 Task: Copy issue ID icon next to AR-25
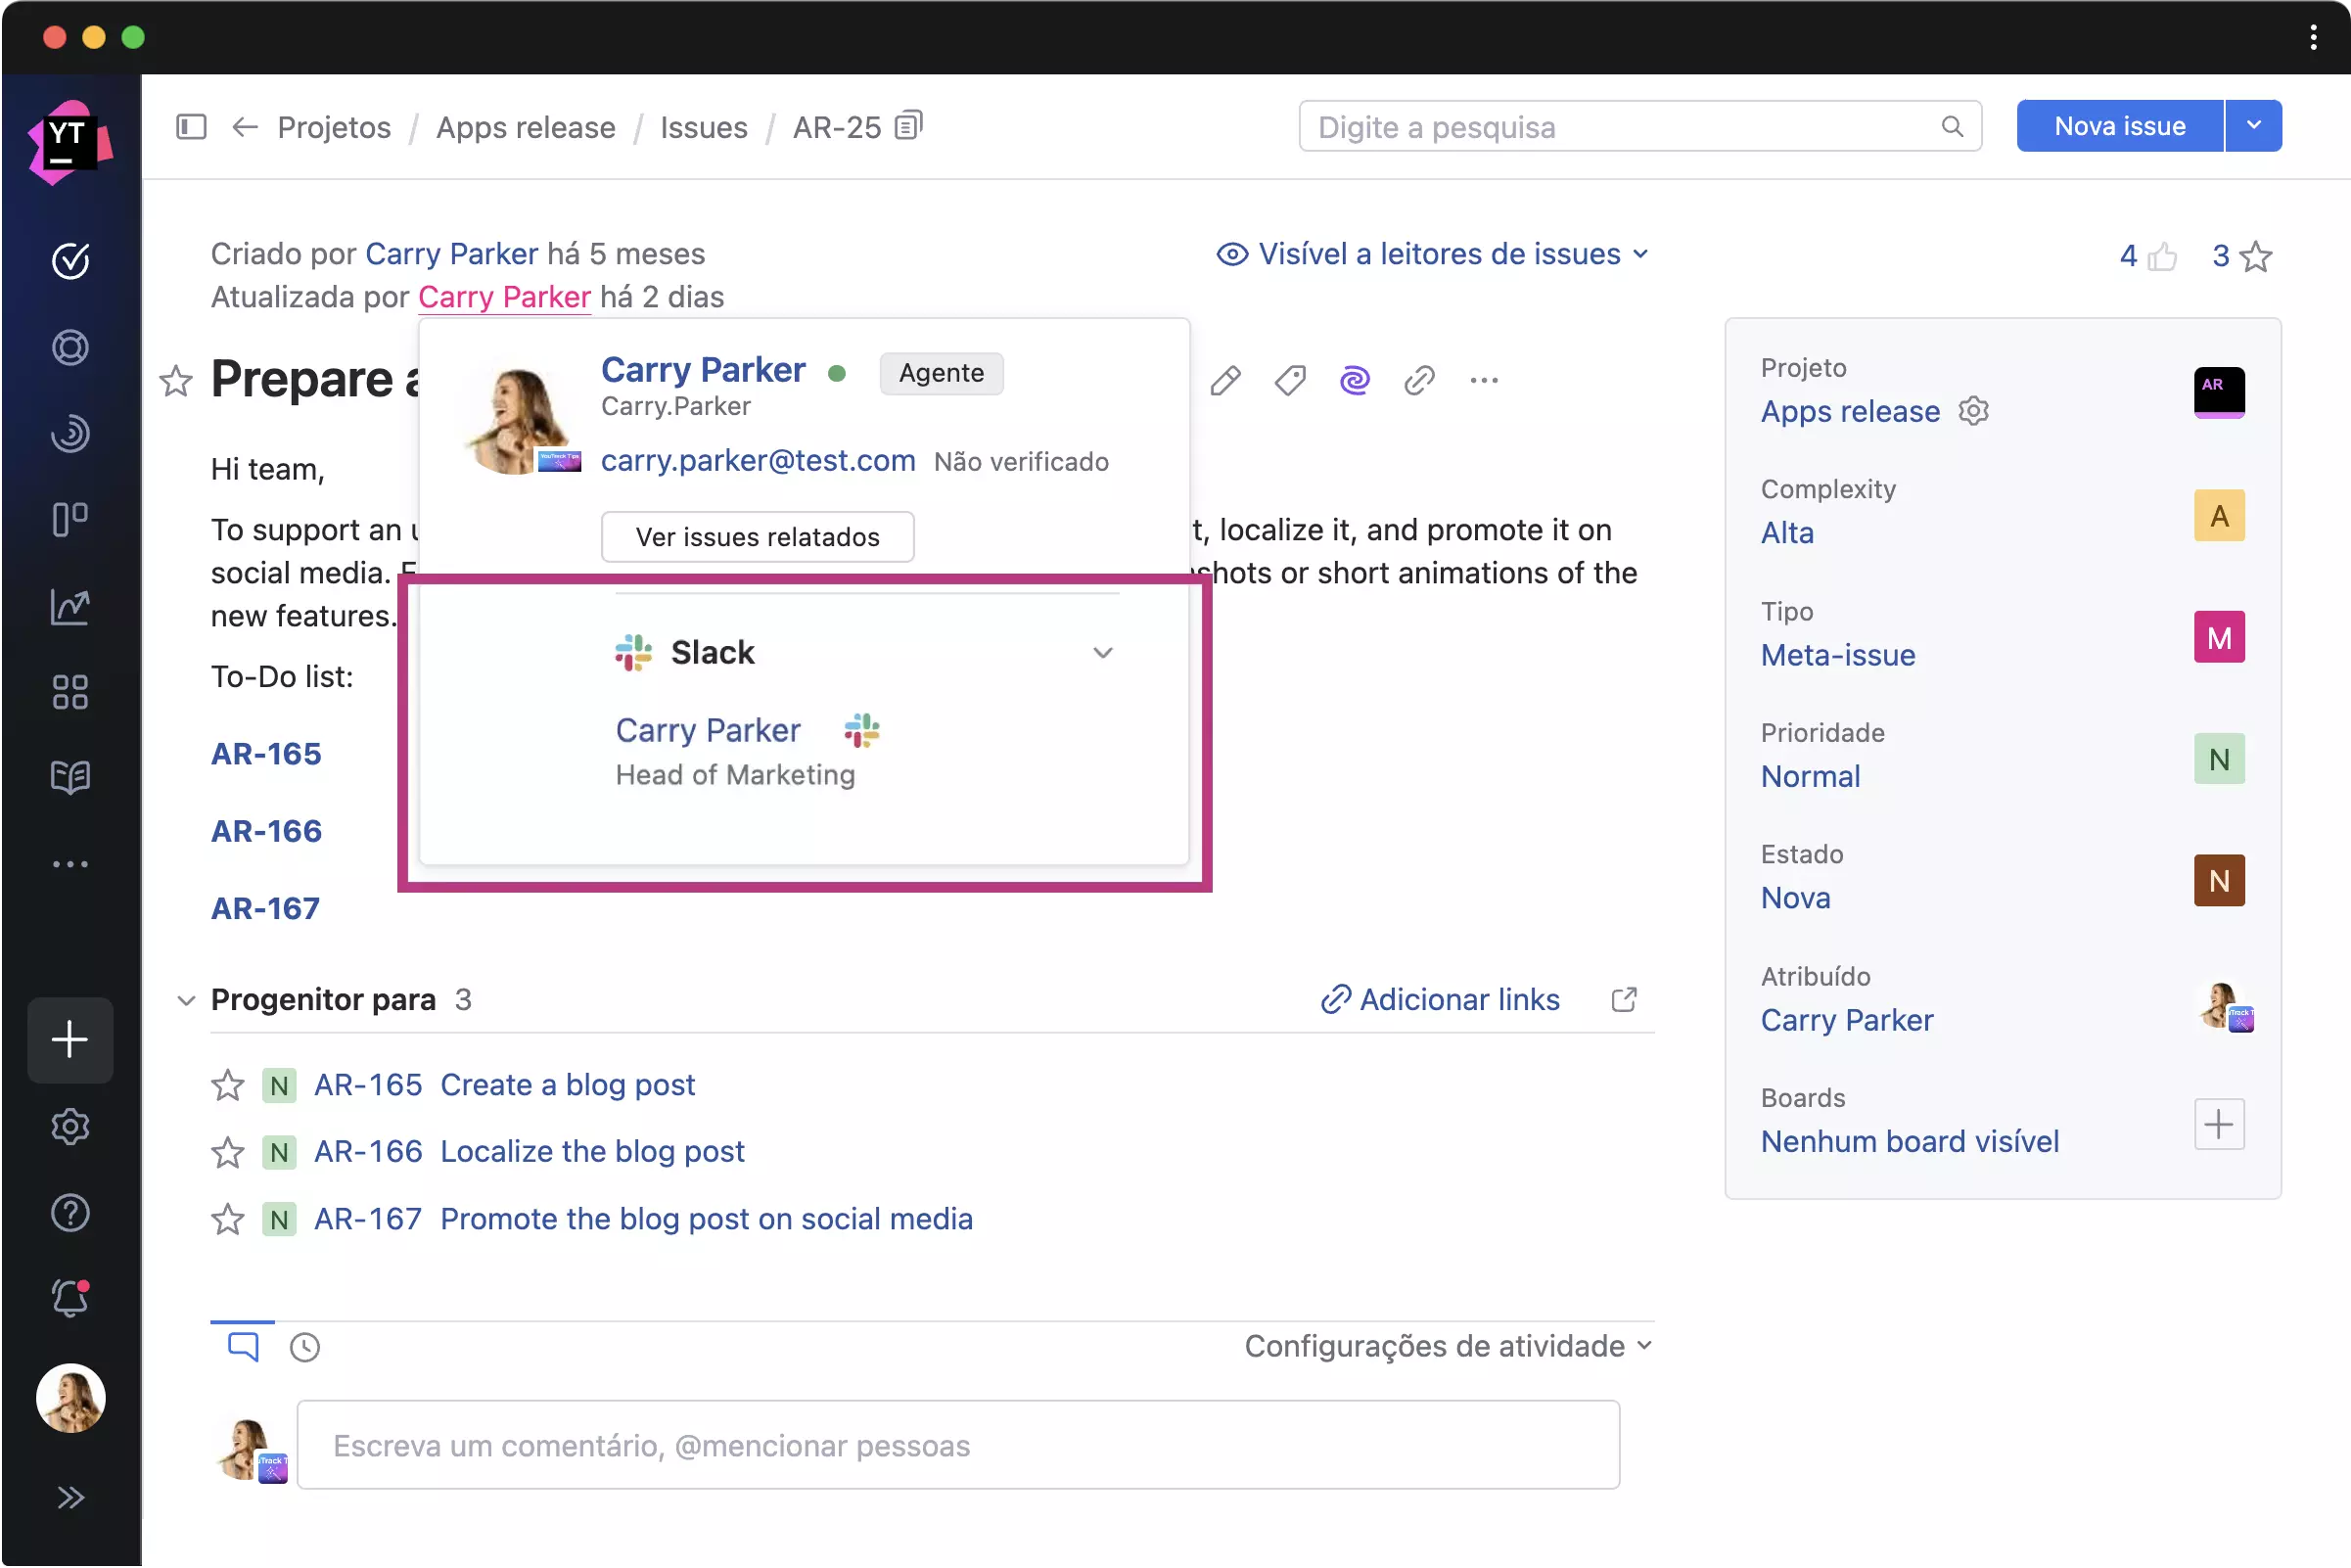908,126
